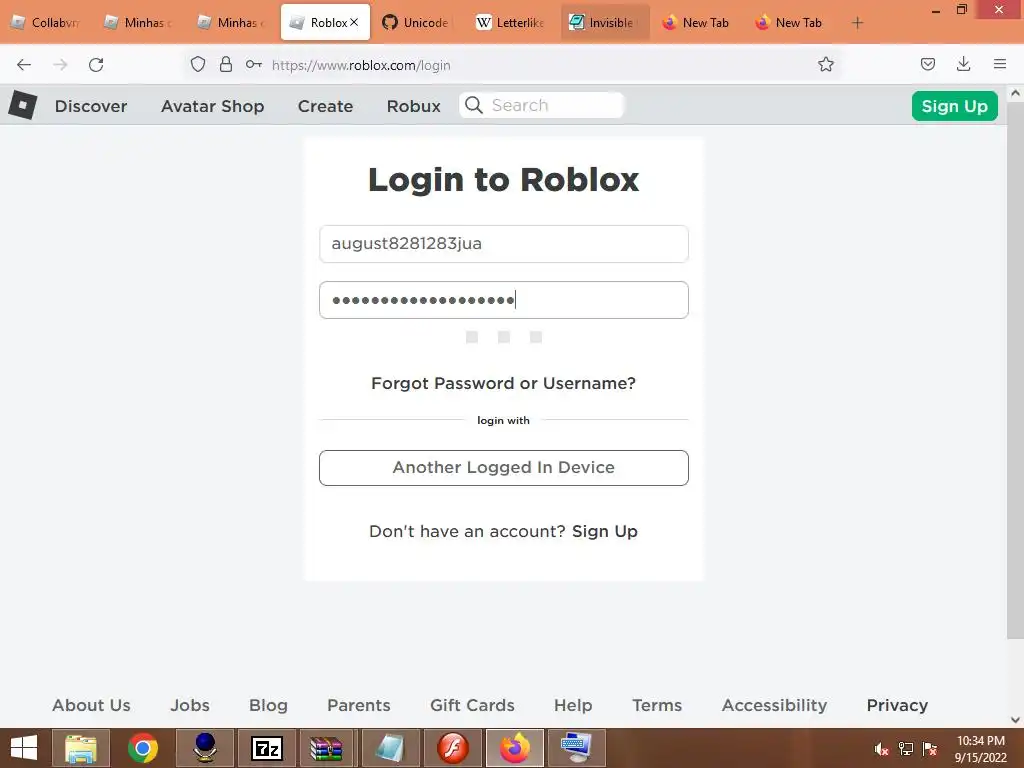This screenshot has height=768, width=1024.
Task: Open the Jobs footer link
Action: tap(190, 705)
